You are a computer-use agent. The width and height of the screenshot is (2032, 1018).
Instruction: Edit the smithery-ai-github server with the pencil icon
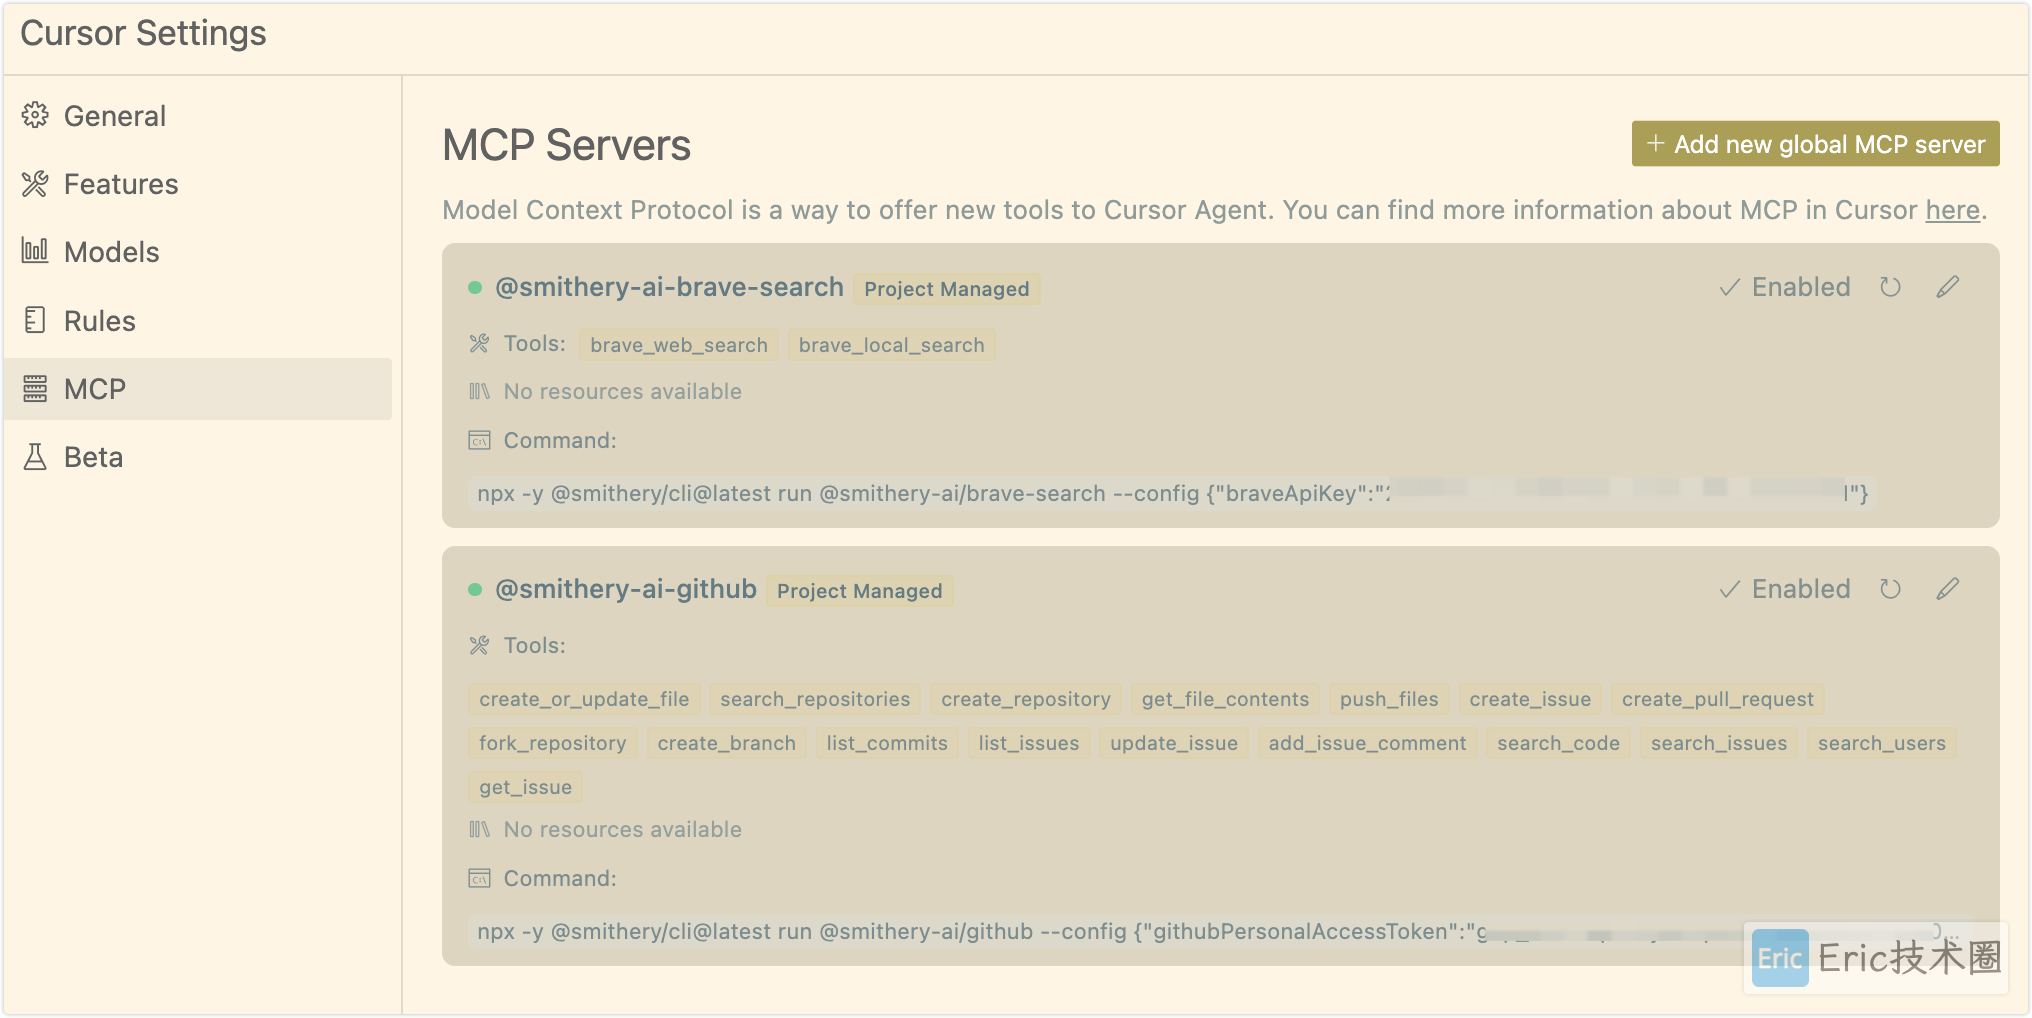pyautogui.click(x=1947, y=590)
